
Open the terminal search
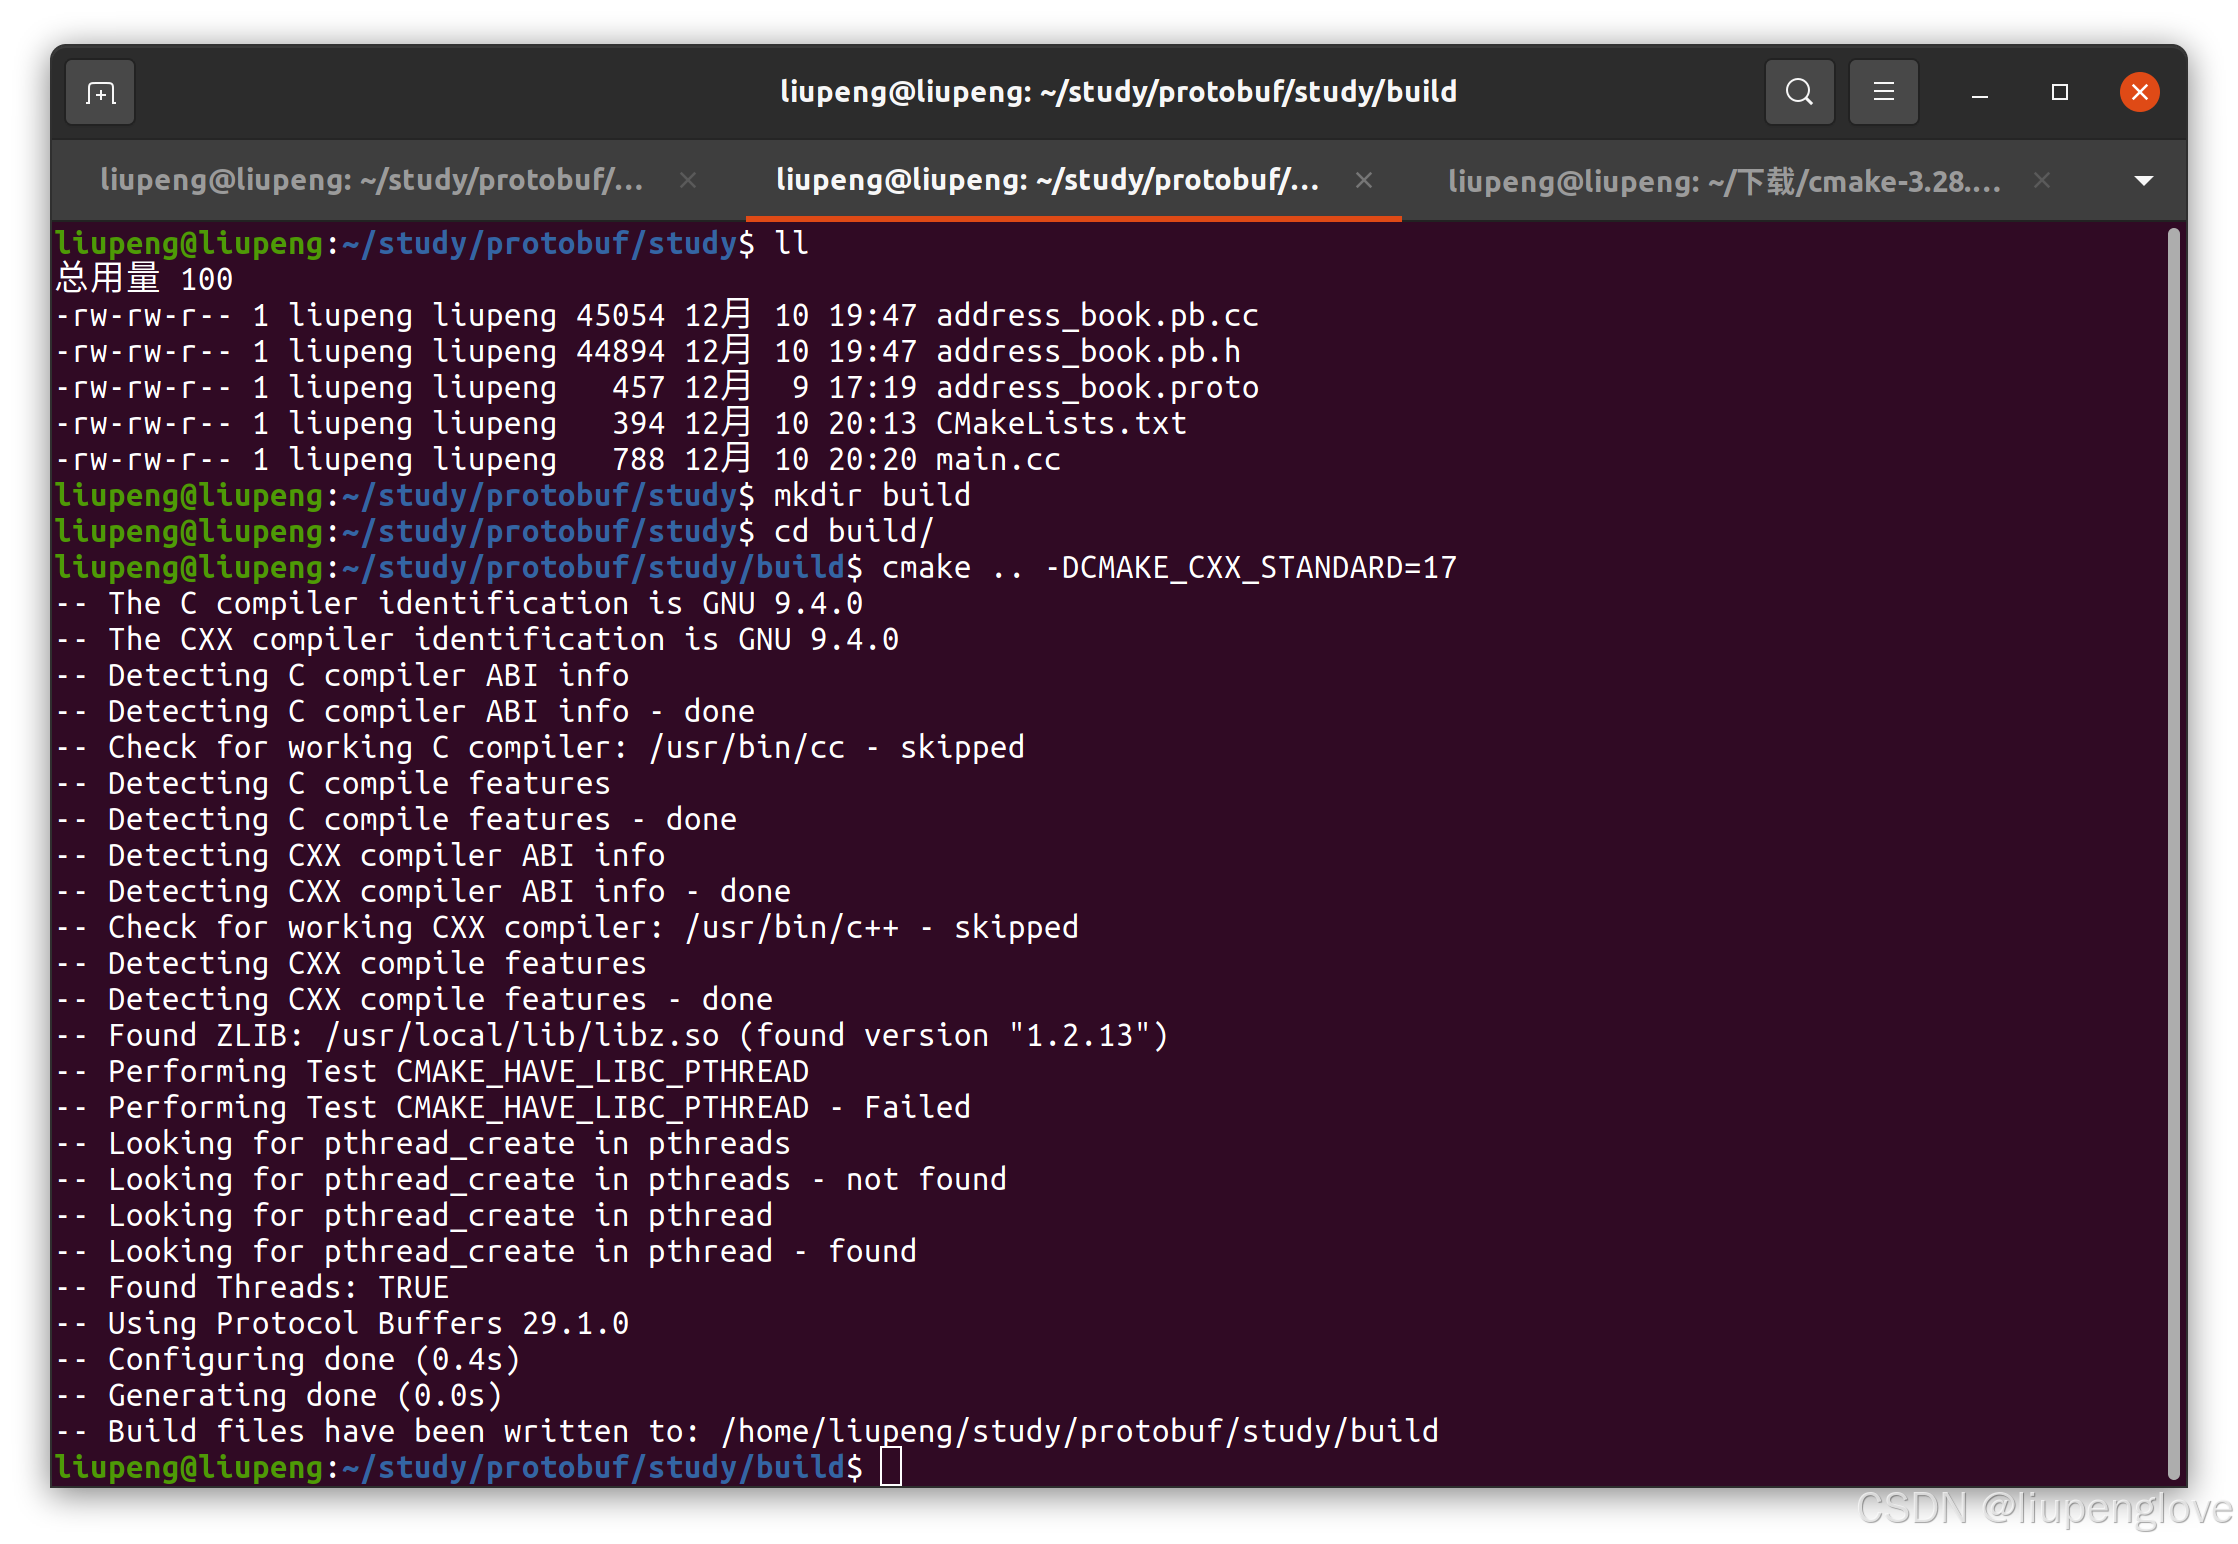tap(1799, 93)
